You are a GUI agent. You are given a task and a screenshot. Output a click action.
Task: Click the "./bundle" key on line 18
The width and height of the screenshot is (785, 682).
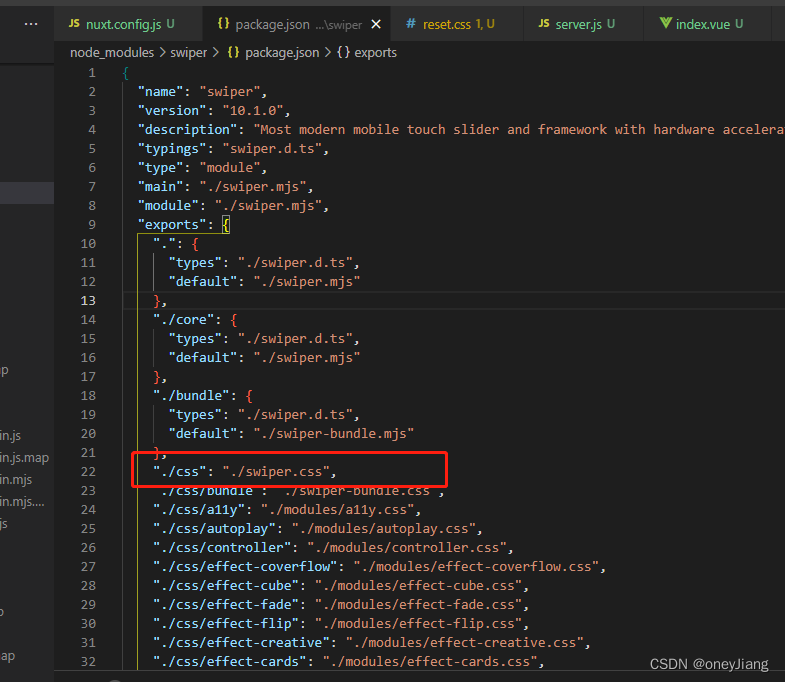tap(192, 396)
